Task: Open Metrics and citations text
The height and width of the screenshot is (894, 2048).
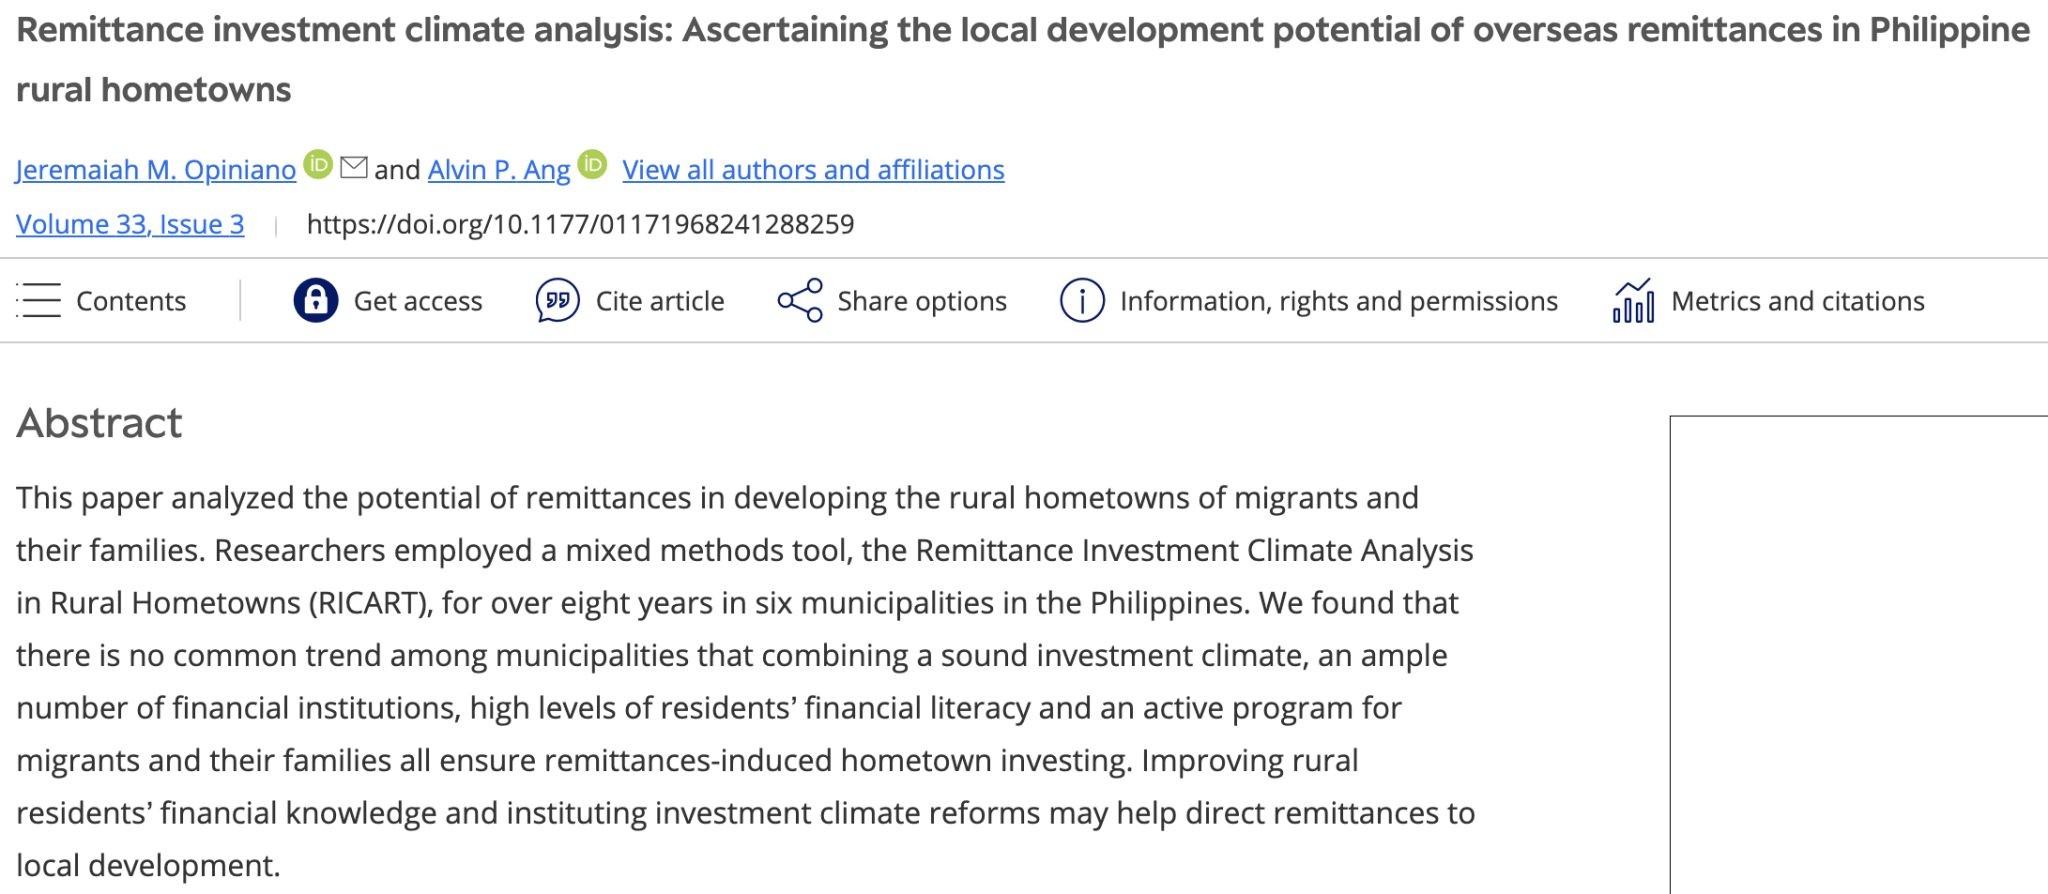Action: tap(1798, 301)
